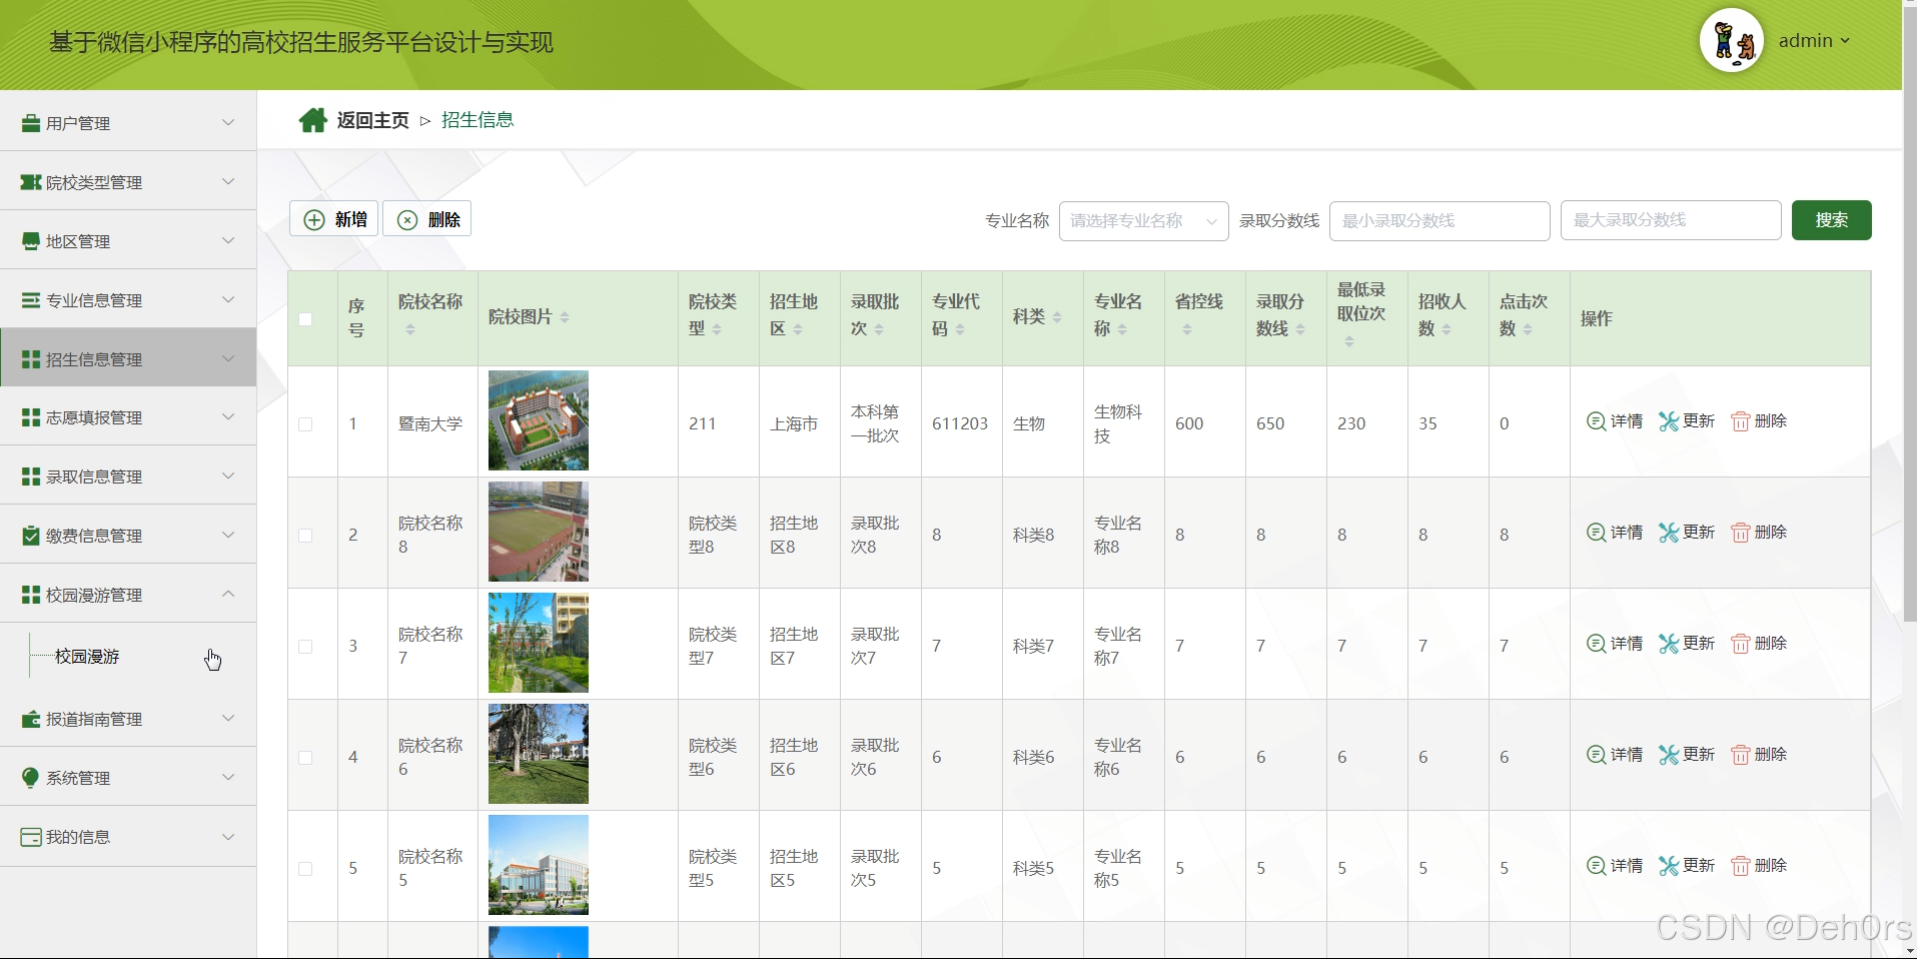
Task: Open the 专业名称 dropdown filter
Action: pyautogui.click(x=1143, y=221)
